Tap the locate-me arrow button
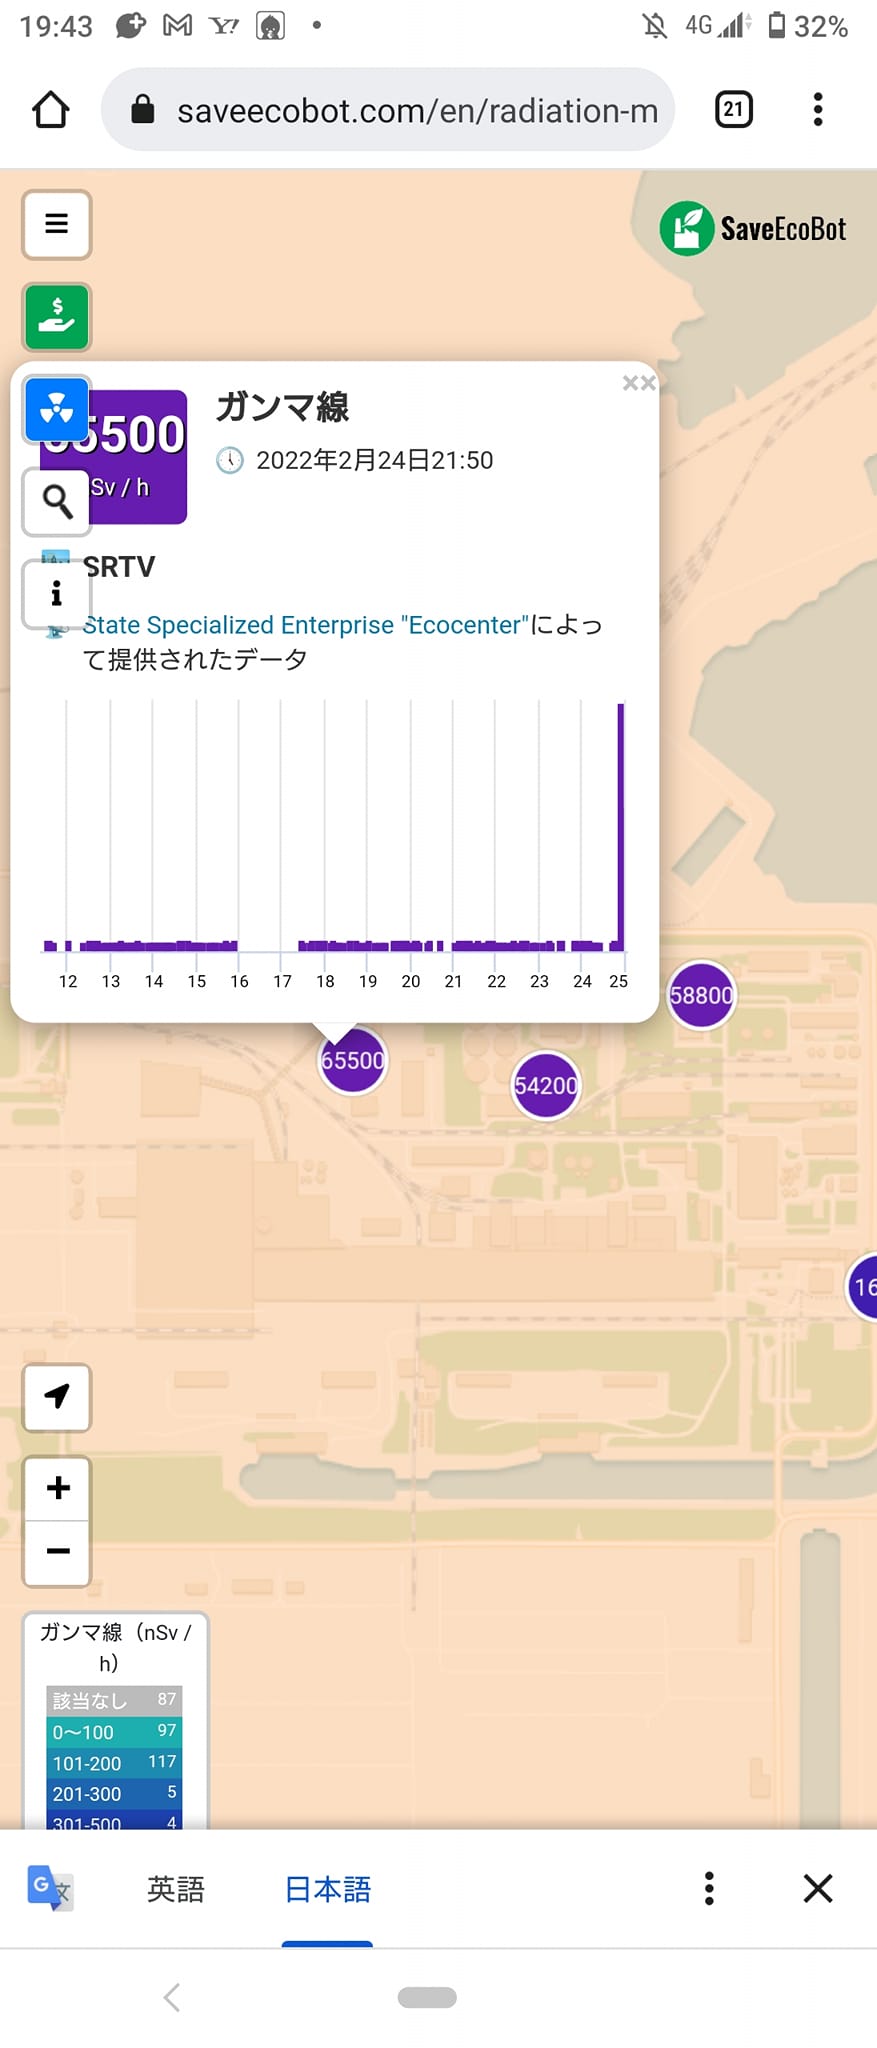877x2048 pixels. pyautogui.click(x=57, y=1397)
